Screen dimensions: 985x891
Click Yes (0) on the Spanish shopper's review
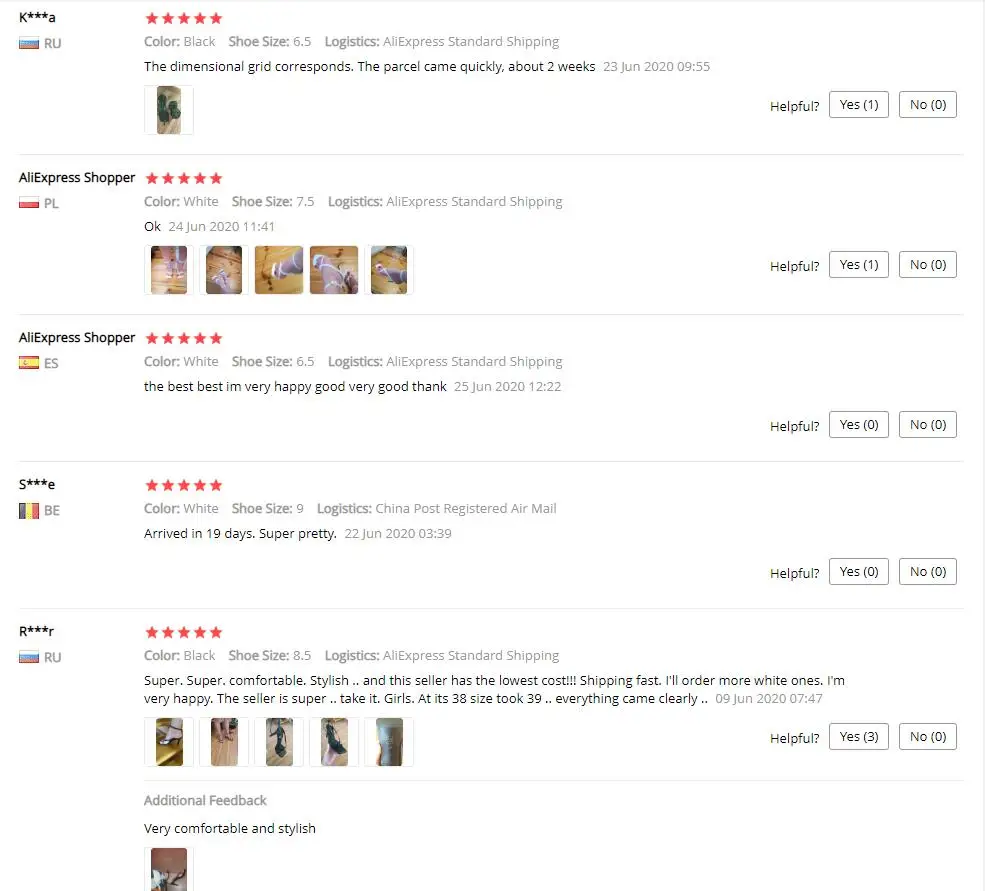coord(858,425)
